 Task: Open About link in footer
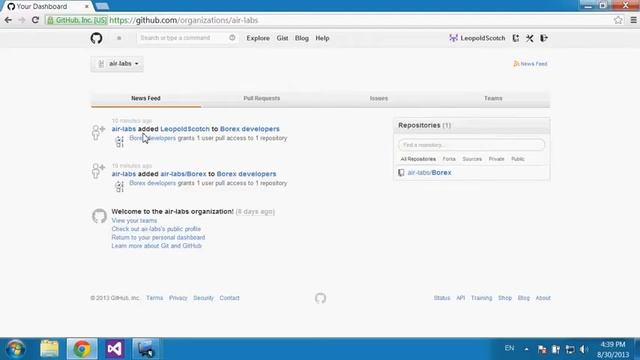point(543,298)
